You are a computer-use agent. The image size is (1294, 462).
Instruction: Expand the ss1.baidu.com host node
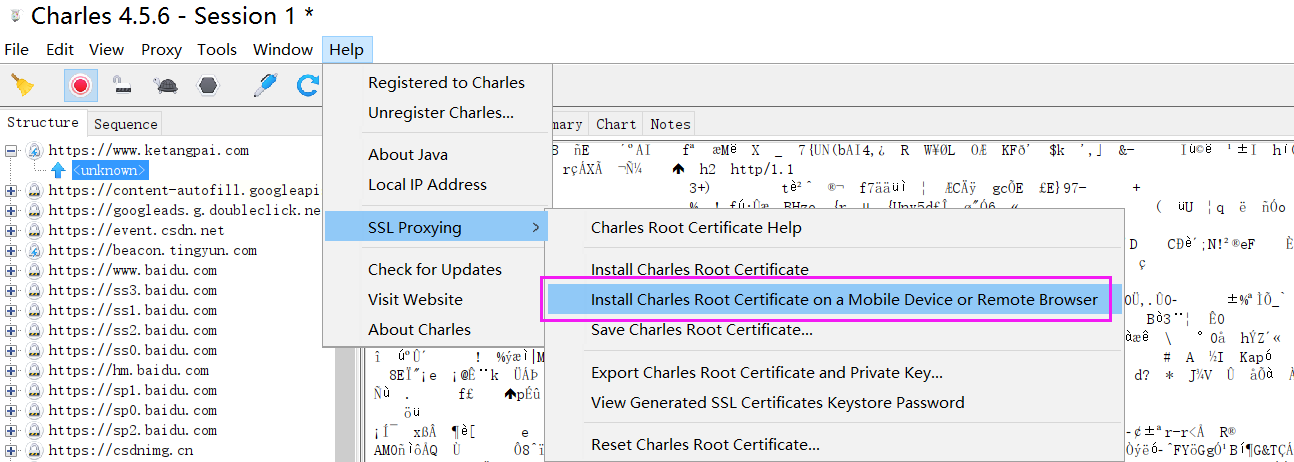(x=11, y=311)
